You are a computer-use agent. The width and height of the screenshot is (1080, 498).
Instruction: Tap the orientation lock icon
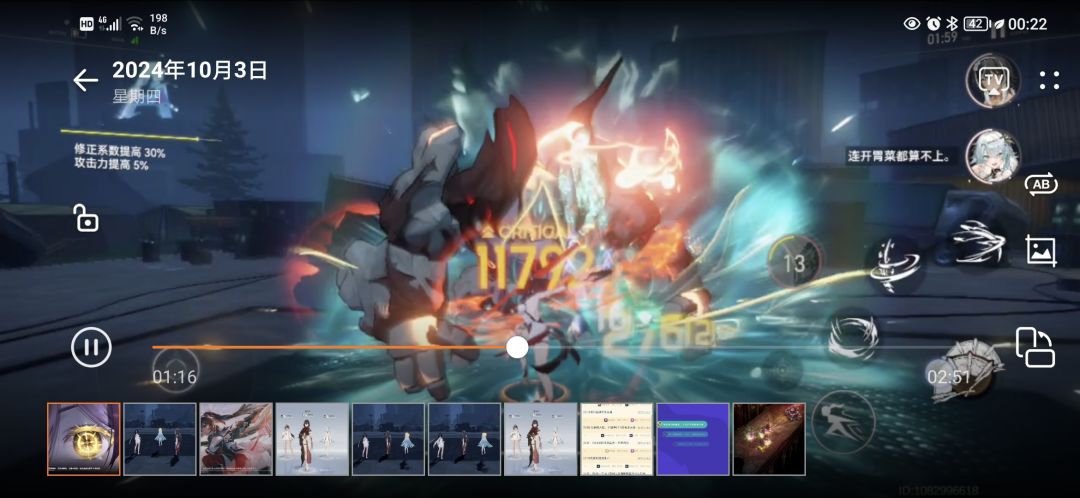[86, 218]
